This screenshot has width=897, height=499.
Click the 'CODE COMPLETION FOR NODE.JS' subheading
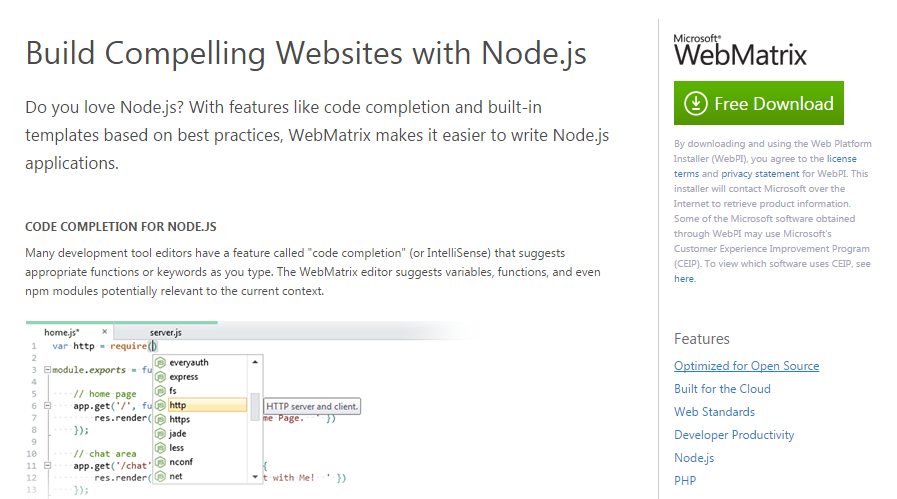click(x=121, y=227)
